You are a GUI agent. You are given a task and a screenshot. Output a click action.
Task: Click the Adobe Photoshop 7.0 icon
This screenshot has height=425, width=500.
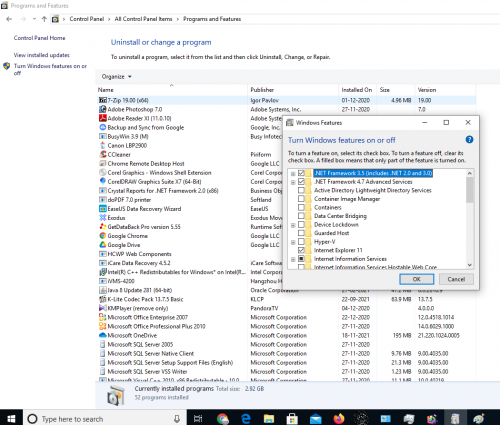click(103, 109)
